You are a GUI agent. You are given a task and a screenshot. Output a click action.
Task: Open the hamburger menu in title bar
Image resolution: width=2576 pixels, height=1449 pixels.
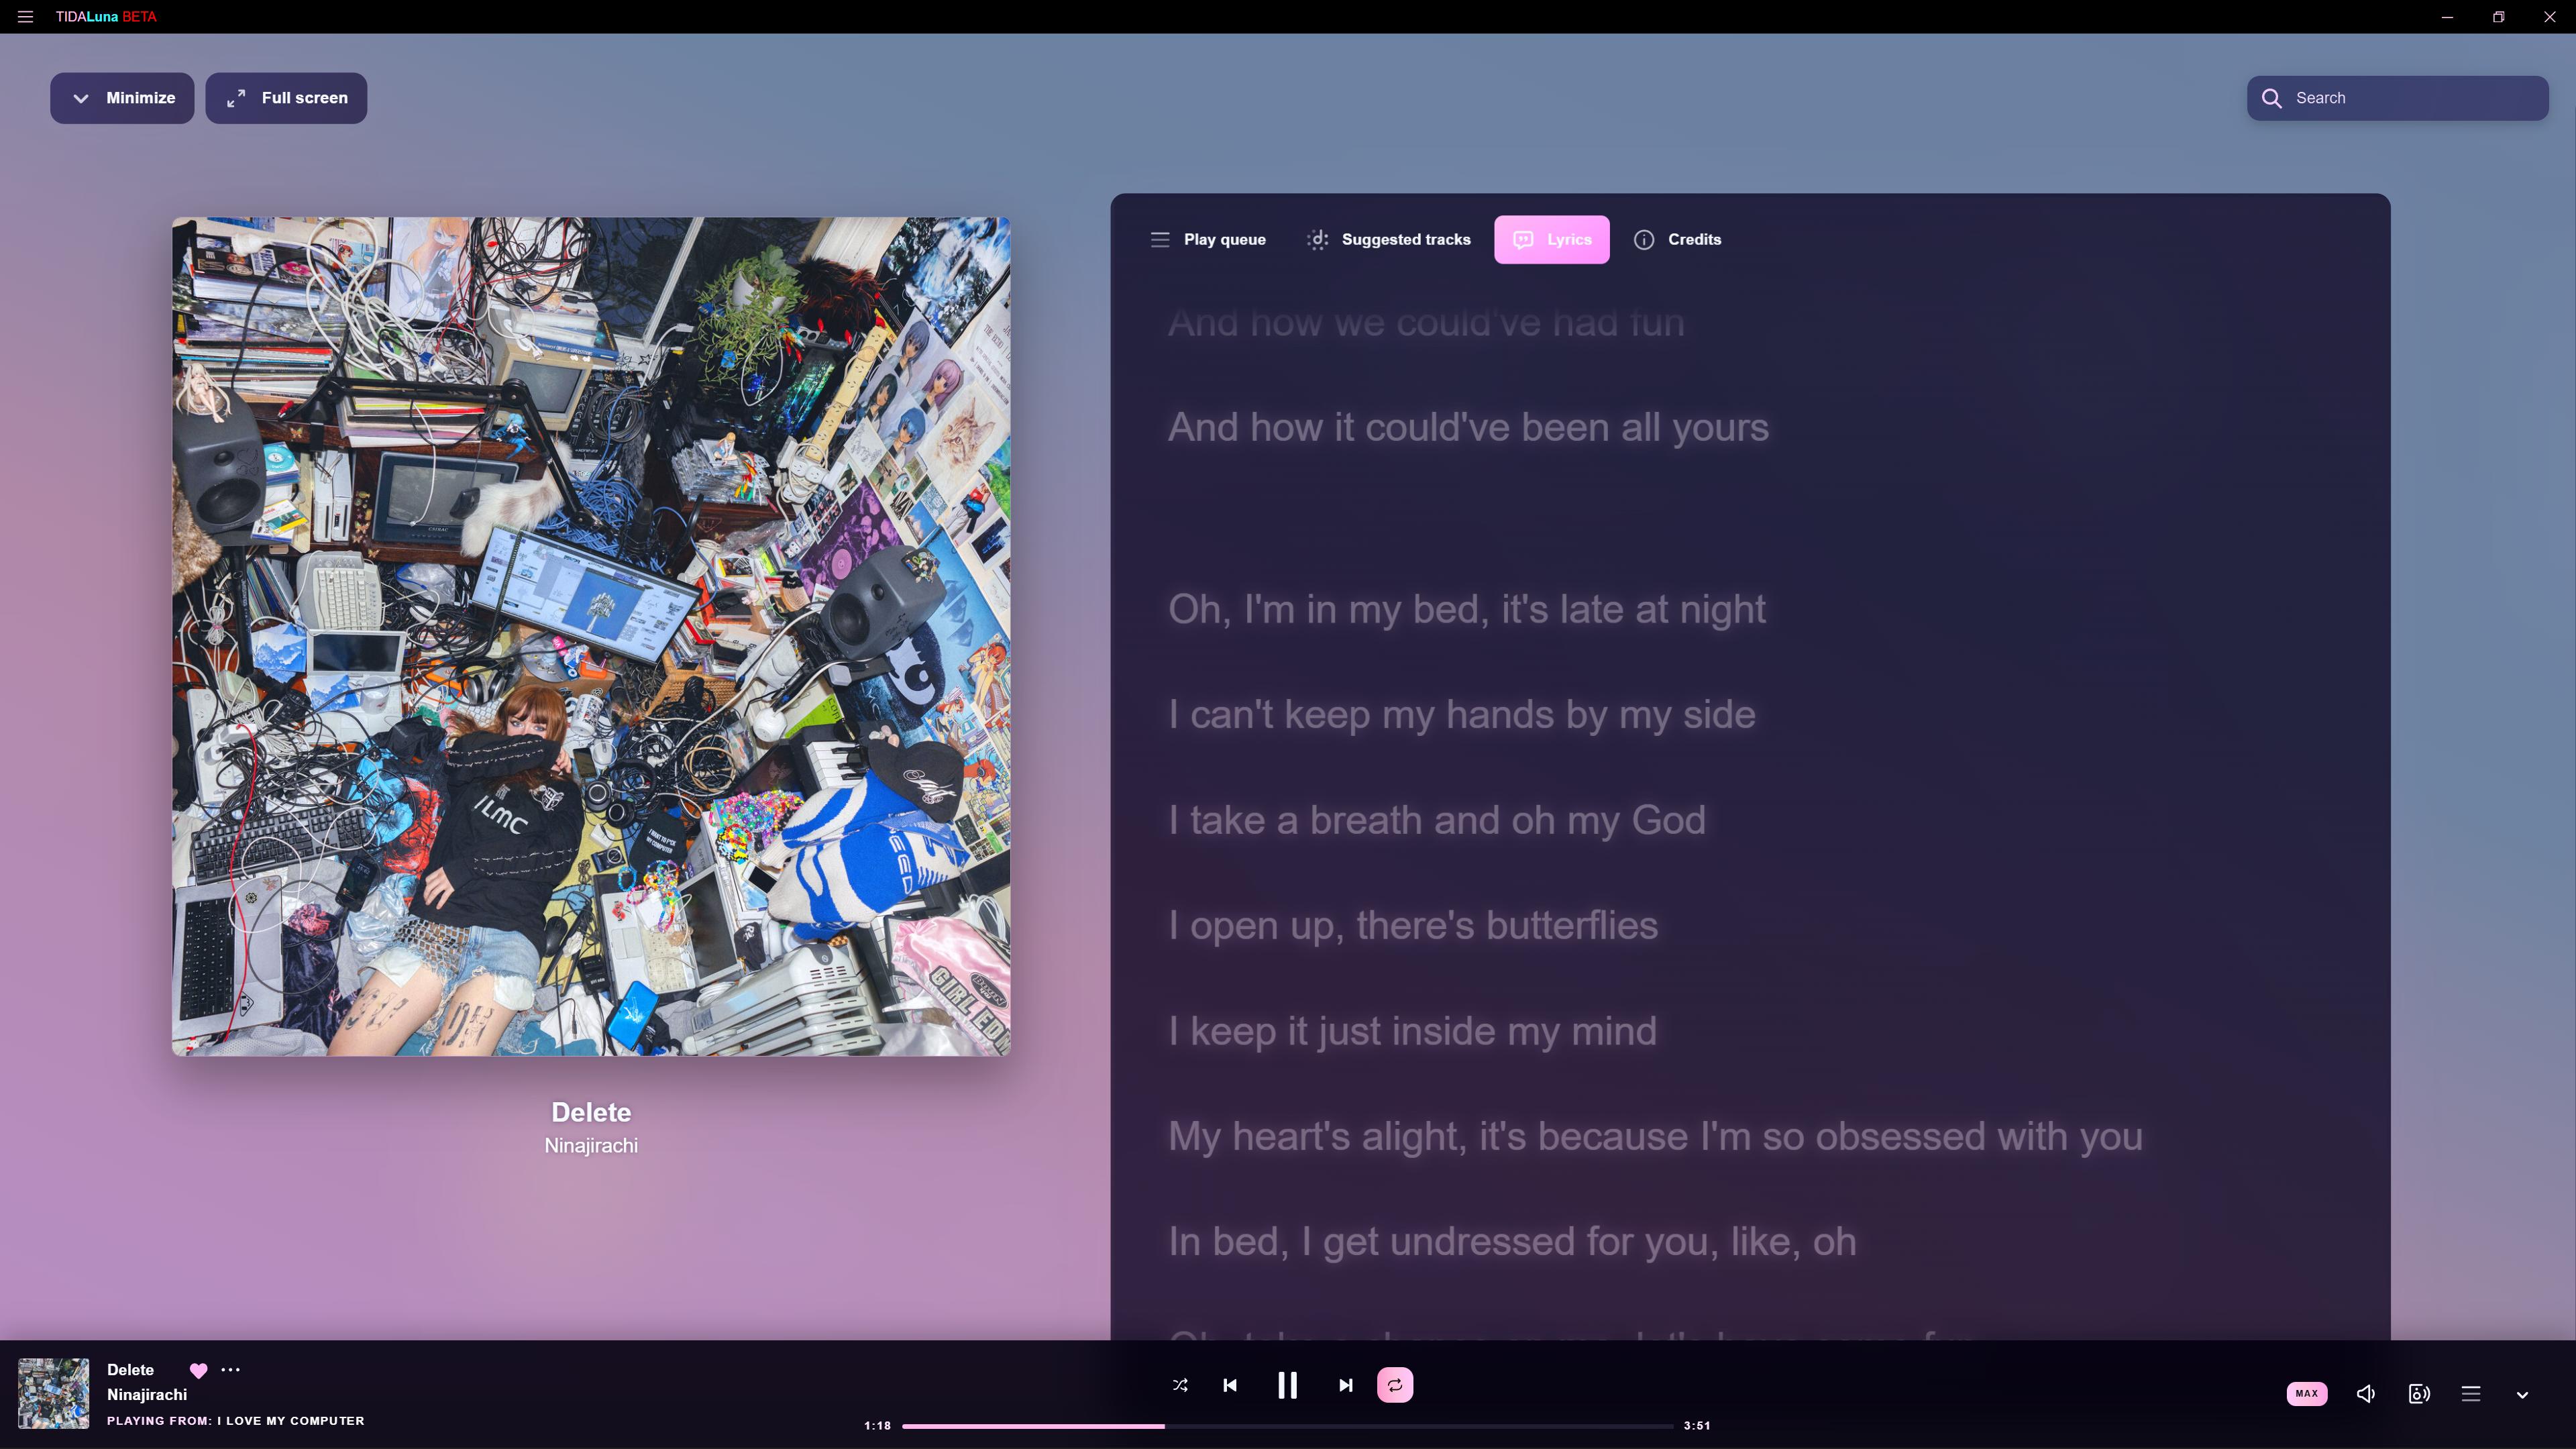click(x=25, y=17)
